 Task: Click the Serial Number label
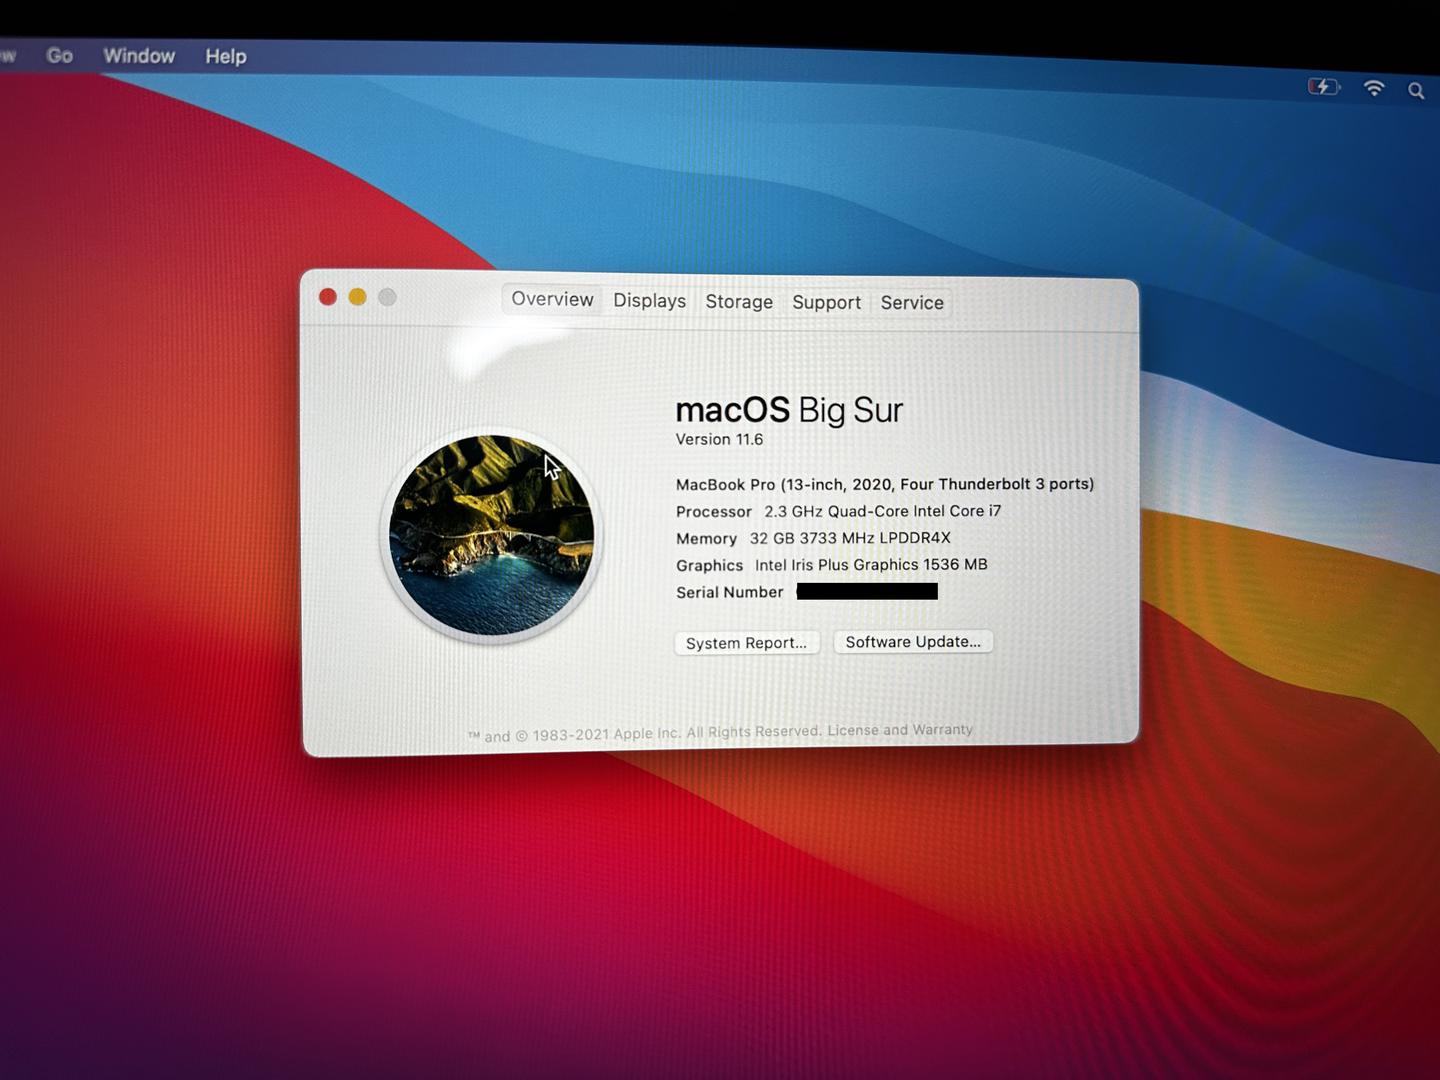pyautogui.click(x=730, y=592)
